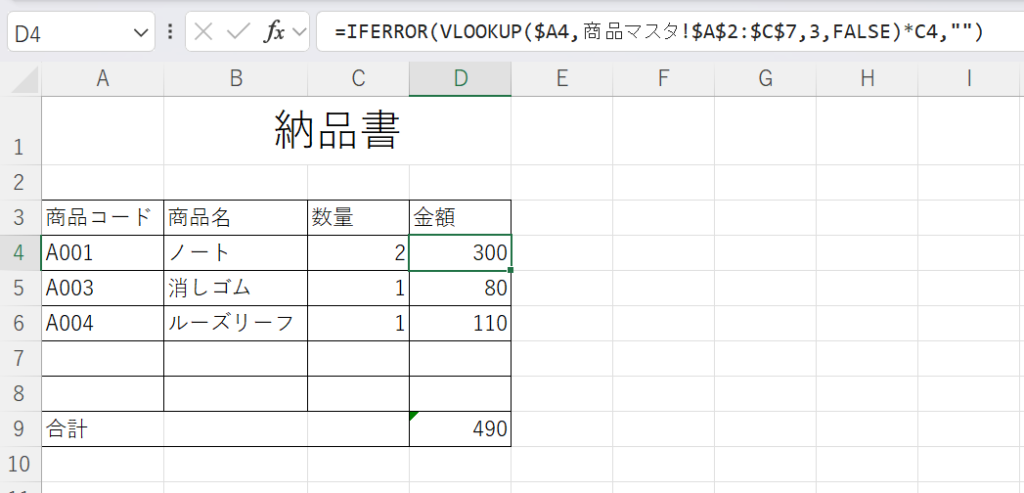
Task: Select row 10 header
Action: click(x=20, y=464)
